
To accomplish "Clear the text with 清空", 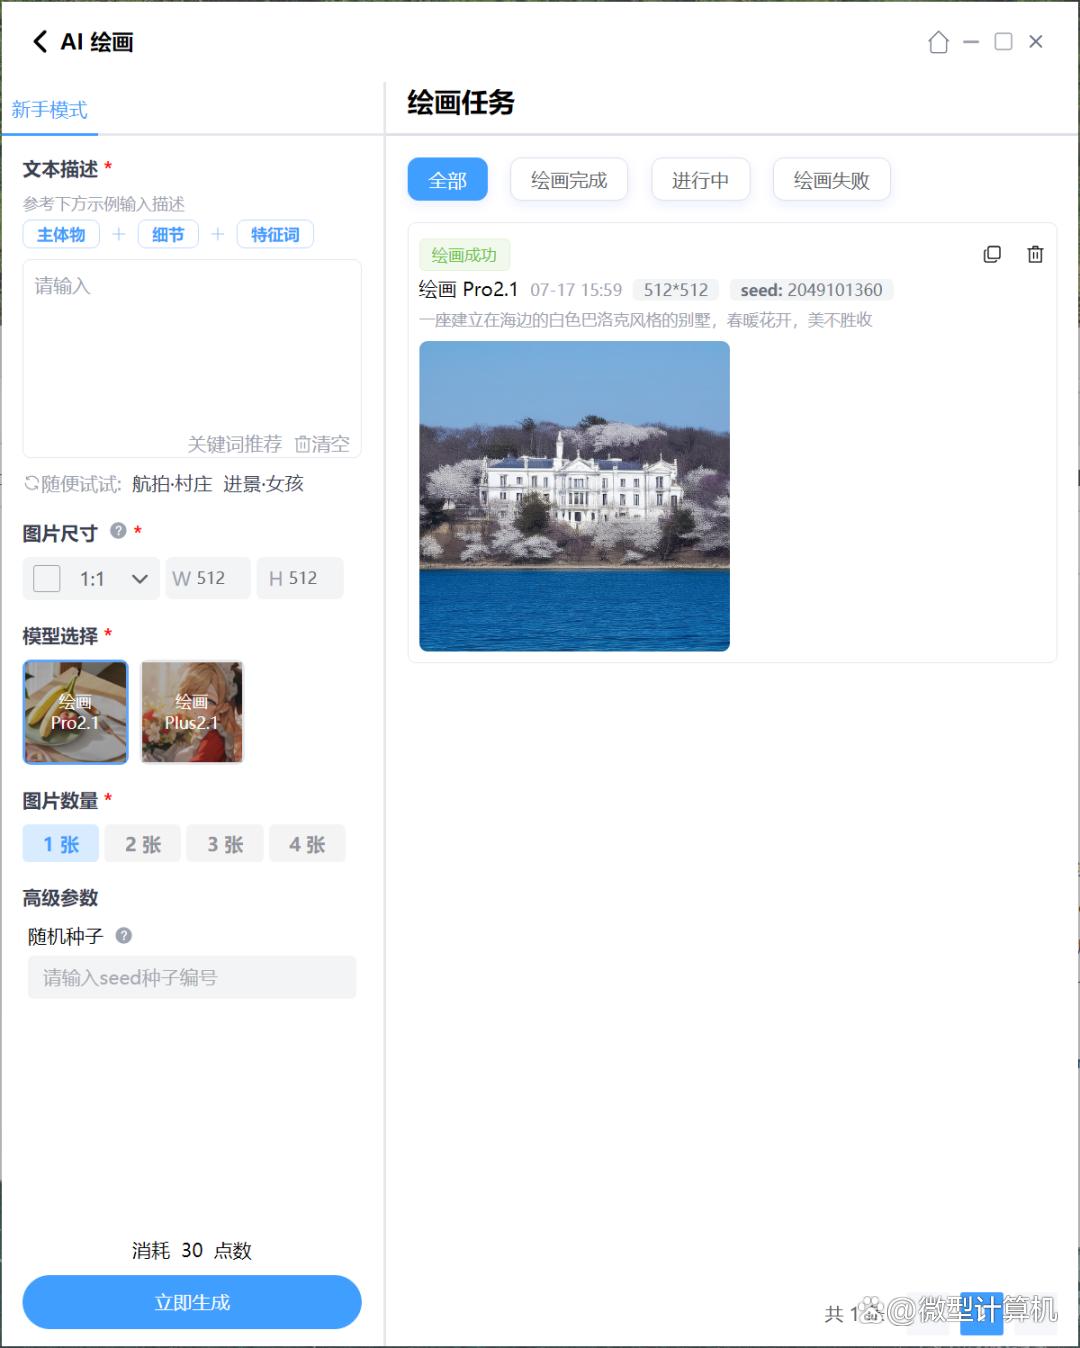I will [x=322, y=444].
